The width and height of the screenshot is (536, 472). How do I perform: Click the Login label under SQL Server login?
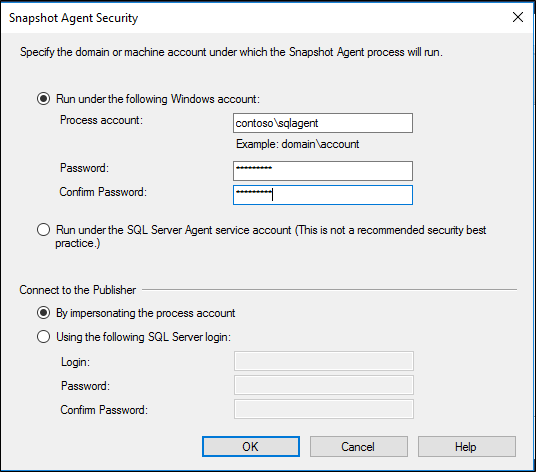coord(75,362)
